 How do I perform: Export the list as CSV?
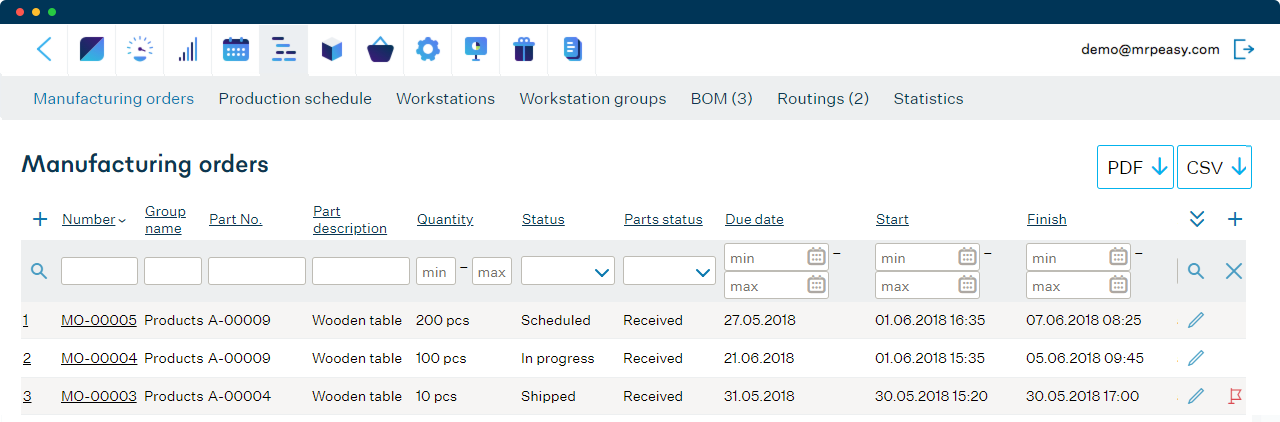(1214, 168)
